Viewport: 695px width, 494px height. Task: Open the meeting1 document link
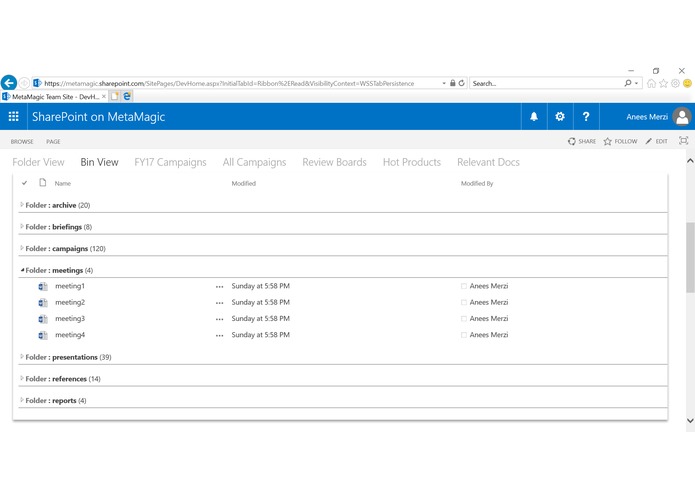(70, 286)
